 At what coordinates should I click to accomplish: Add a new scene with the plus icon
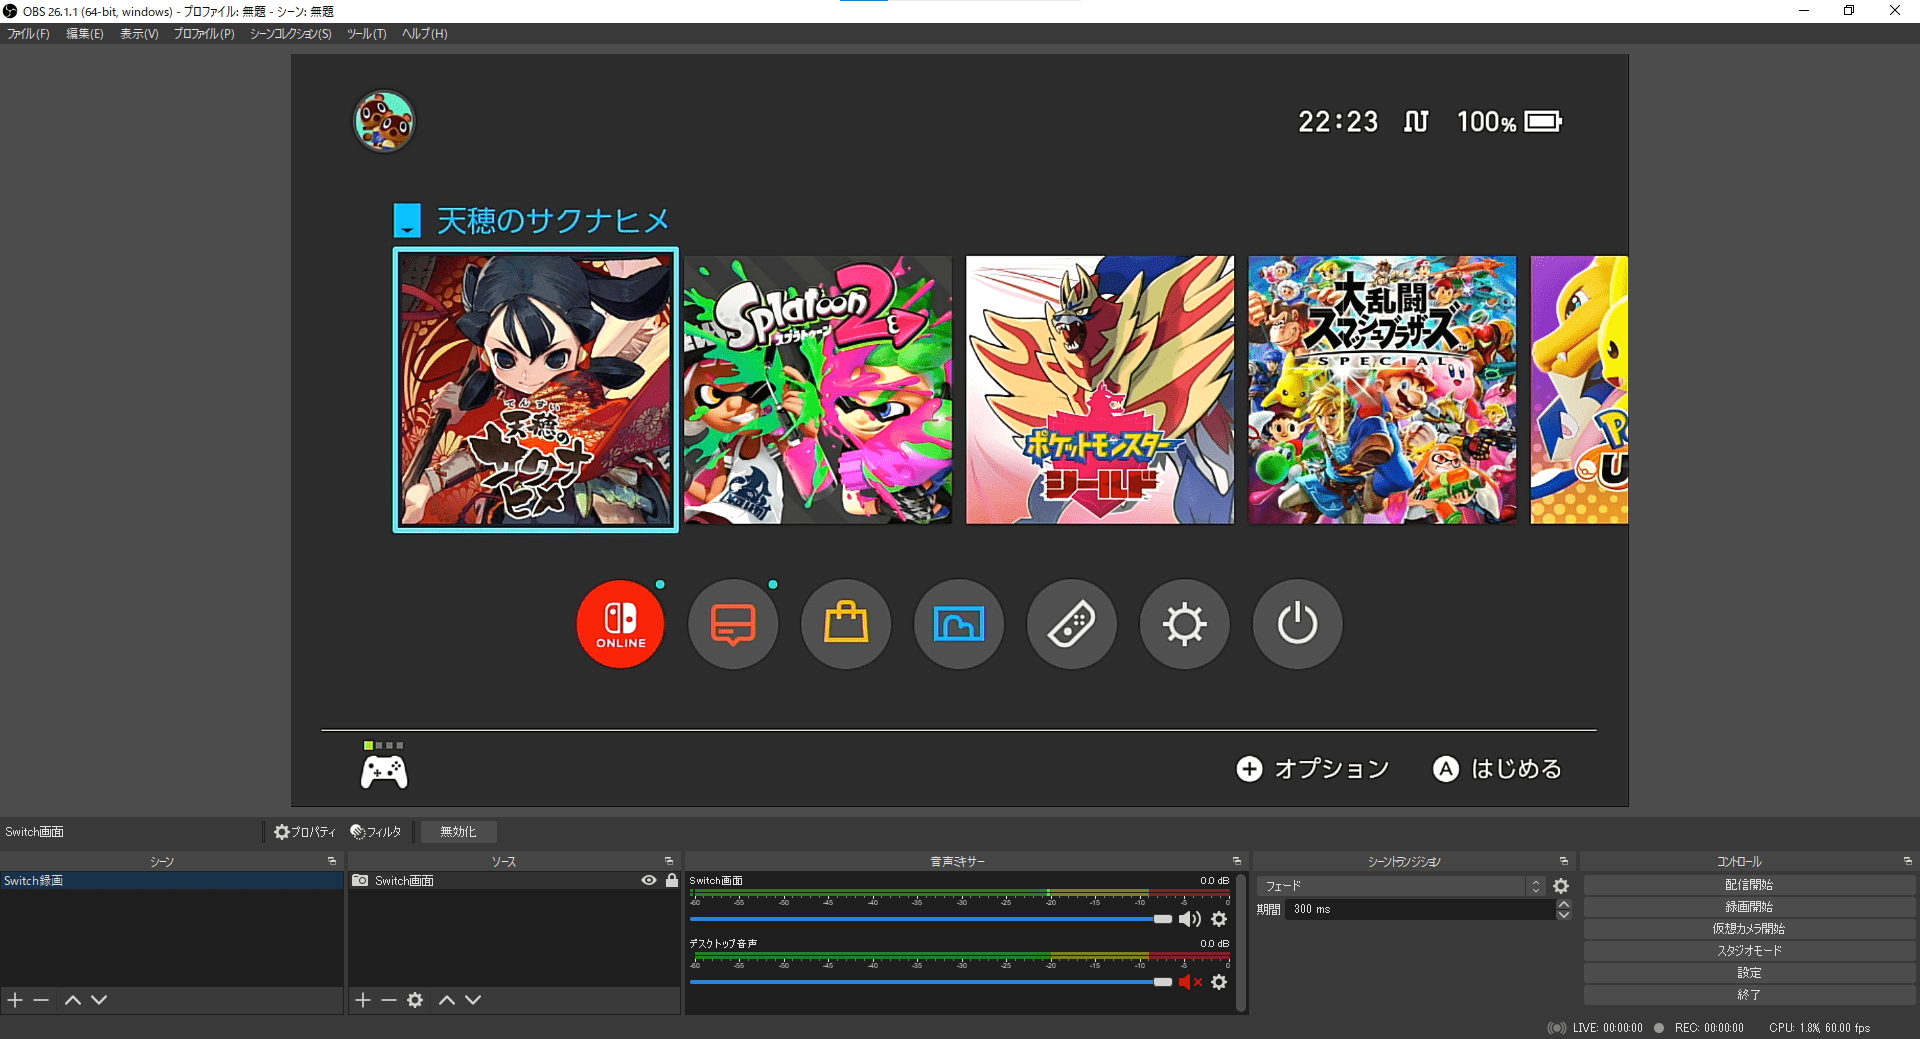pos(14,999)
